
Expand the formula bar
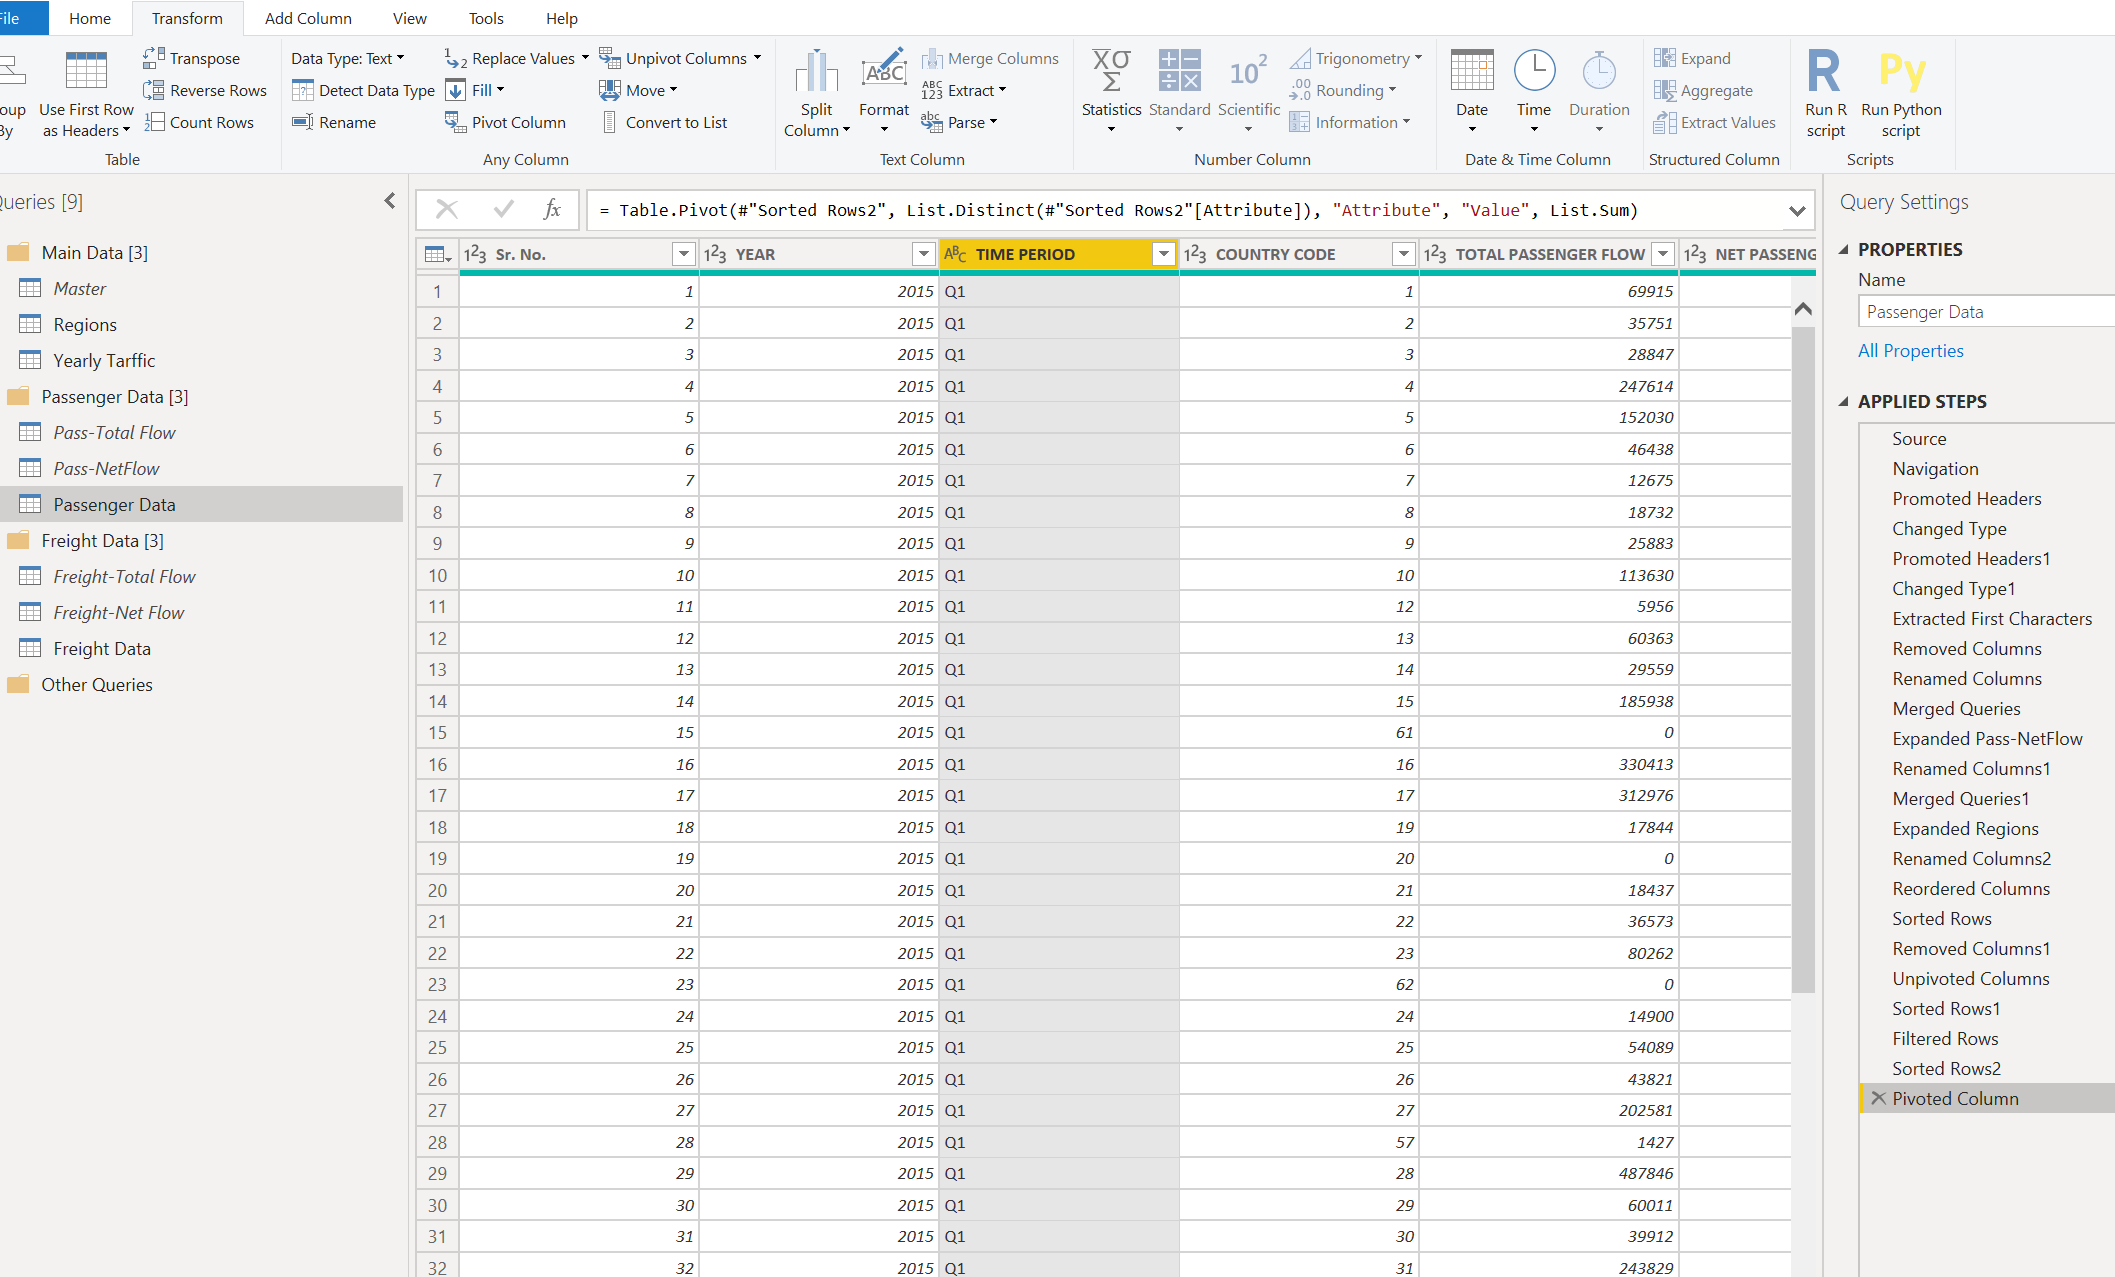[x=1797, y=211]
